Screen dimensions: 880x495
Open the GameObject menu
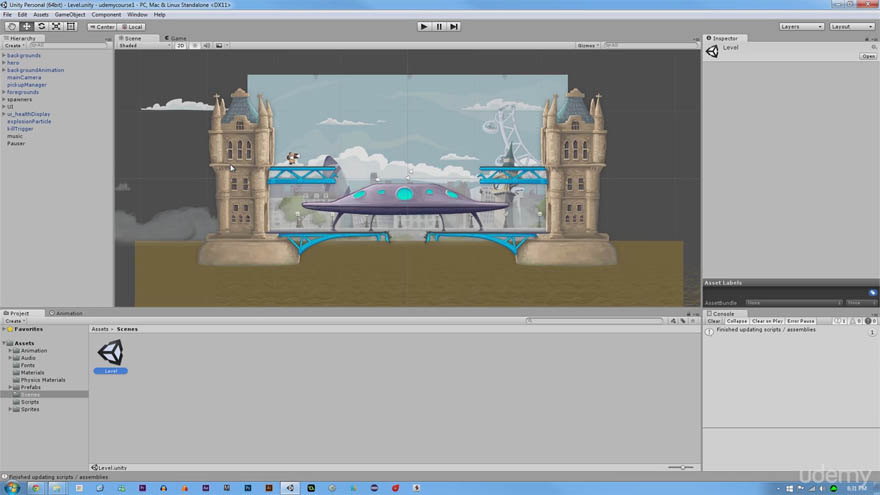pyautogui.click(x=70, y=15)
